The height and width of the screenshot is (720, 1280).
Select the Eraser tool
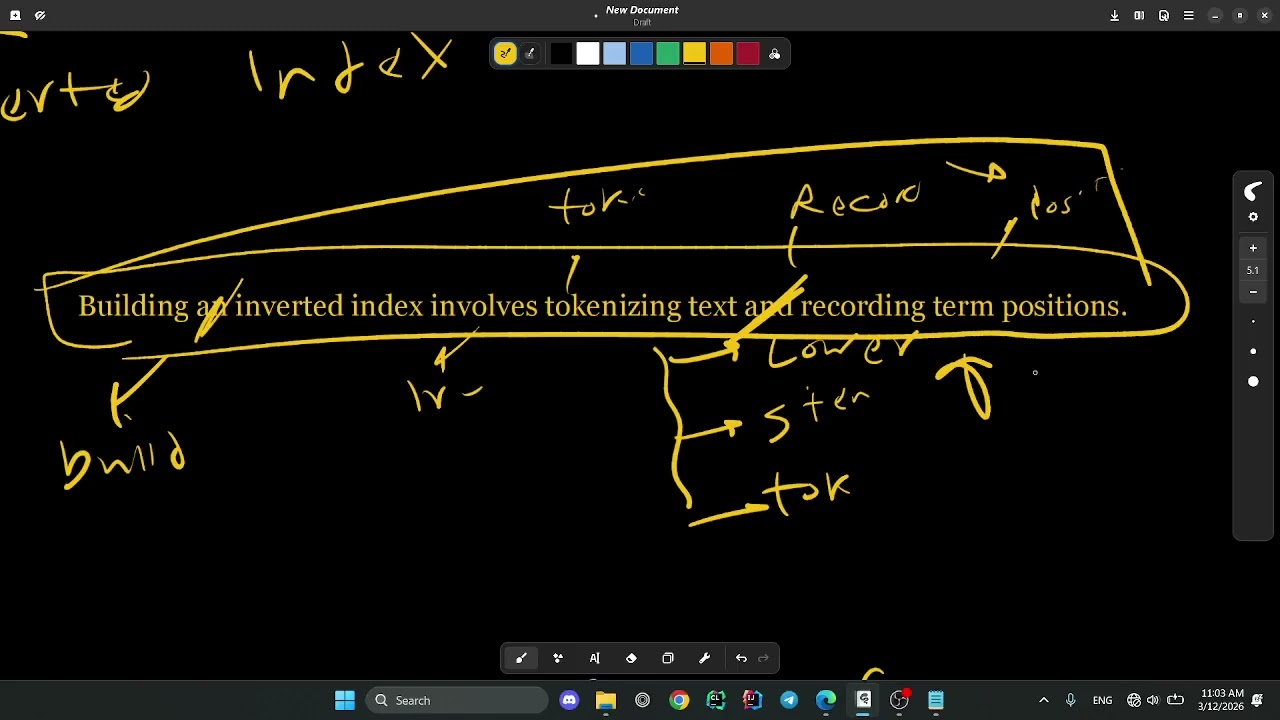click(x=631, y=658)
